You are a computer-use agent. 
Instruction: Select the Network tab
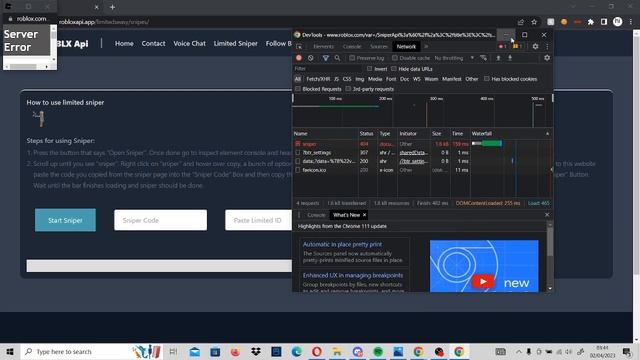click(406, 47)
